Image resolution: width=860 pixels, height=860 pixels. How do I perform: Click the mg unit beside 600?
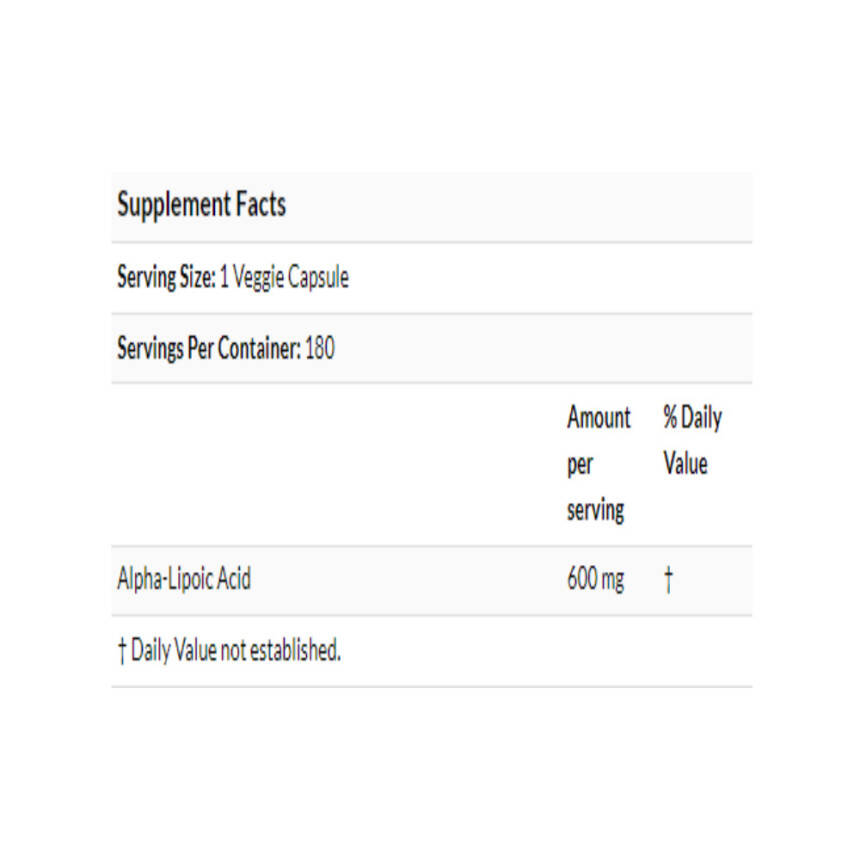point(613,580)
